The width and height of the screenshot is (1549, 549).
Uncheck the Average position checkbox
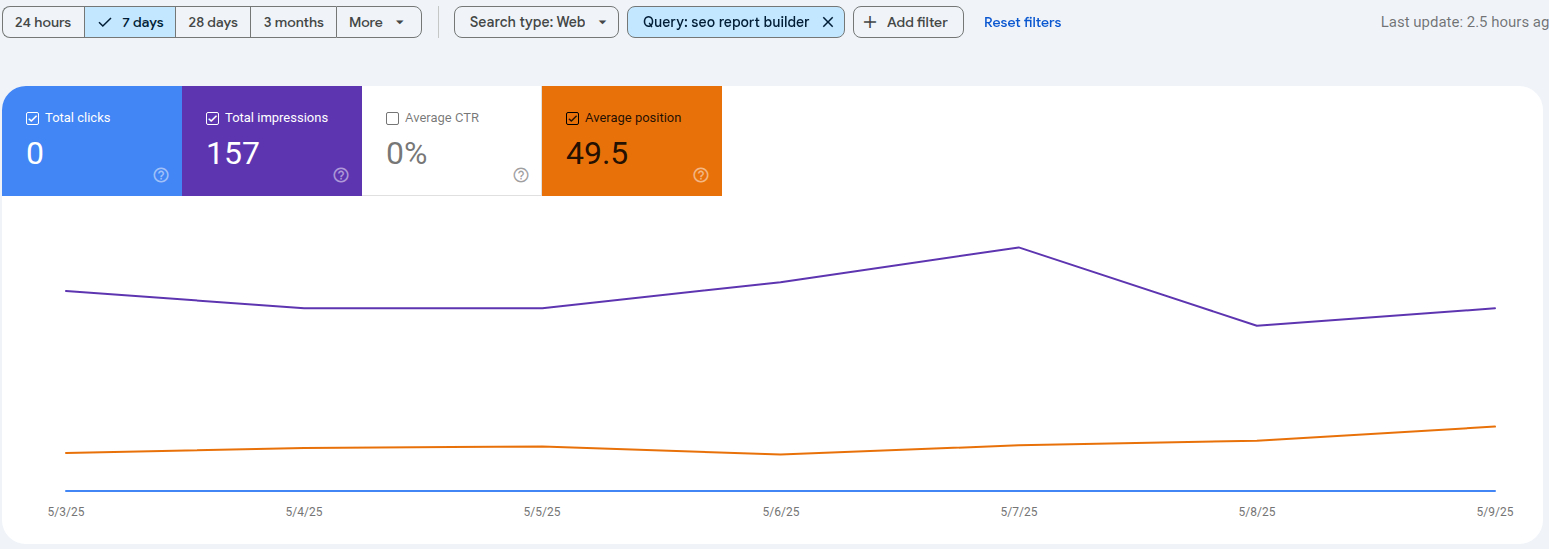tap(572, 118)
